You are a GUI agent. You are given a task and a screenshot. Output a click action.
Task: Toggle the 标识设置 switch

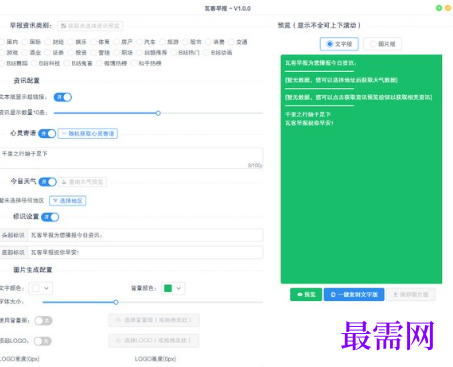coord(50,217)
